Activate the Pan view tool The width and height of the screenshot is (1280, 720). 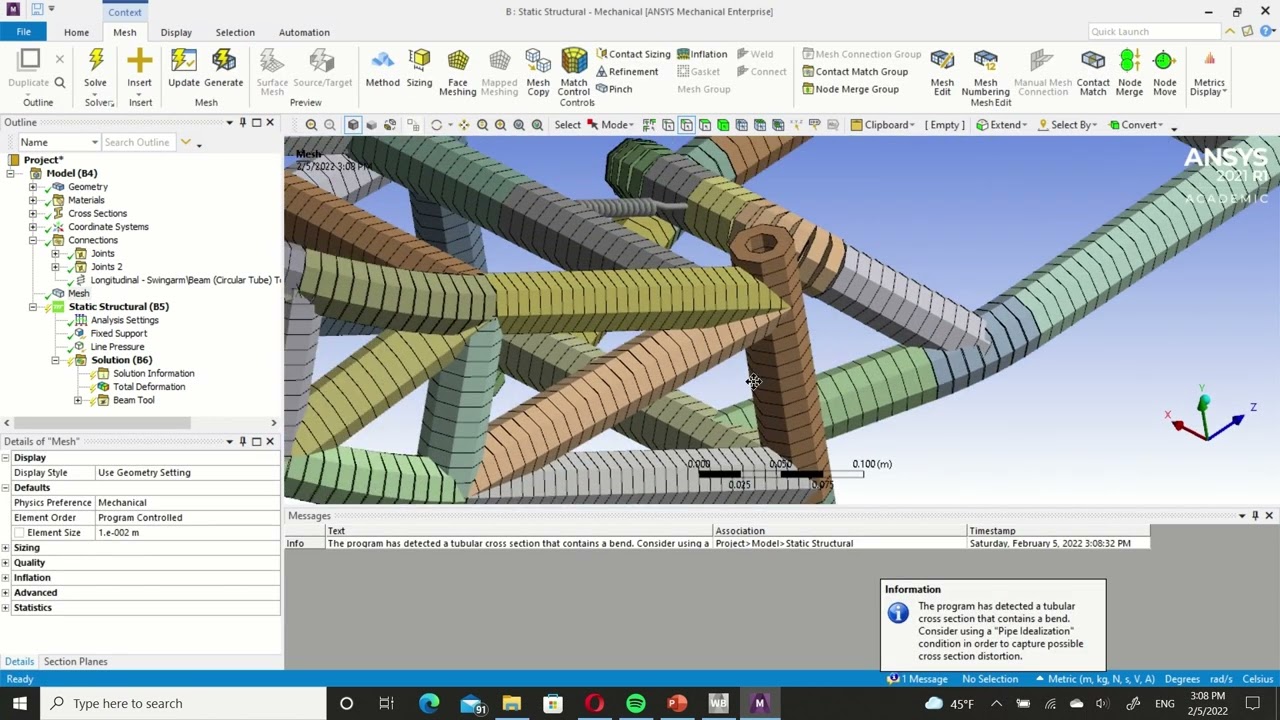464,125
